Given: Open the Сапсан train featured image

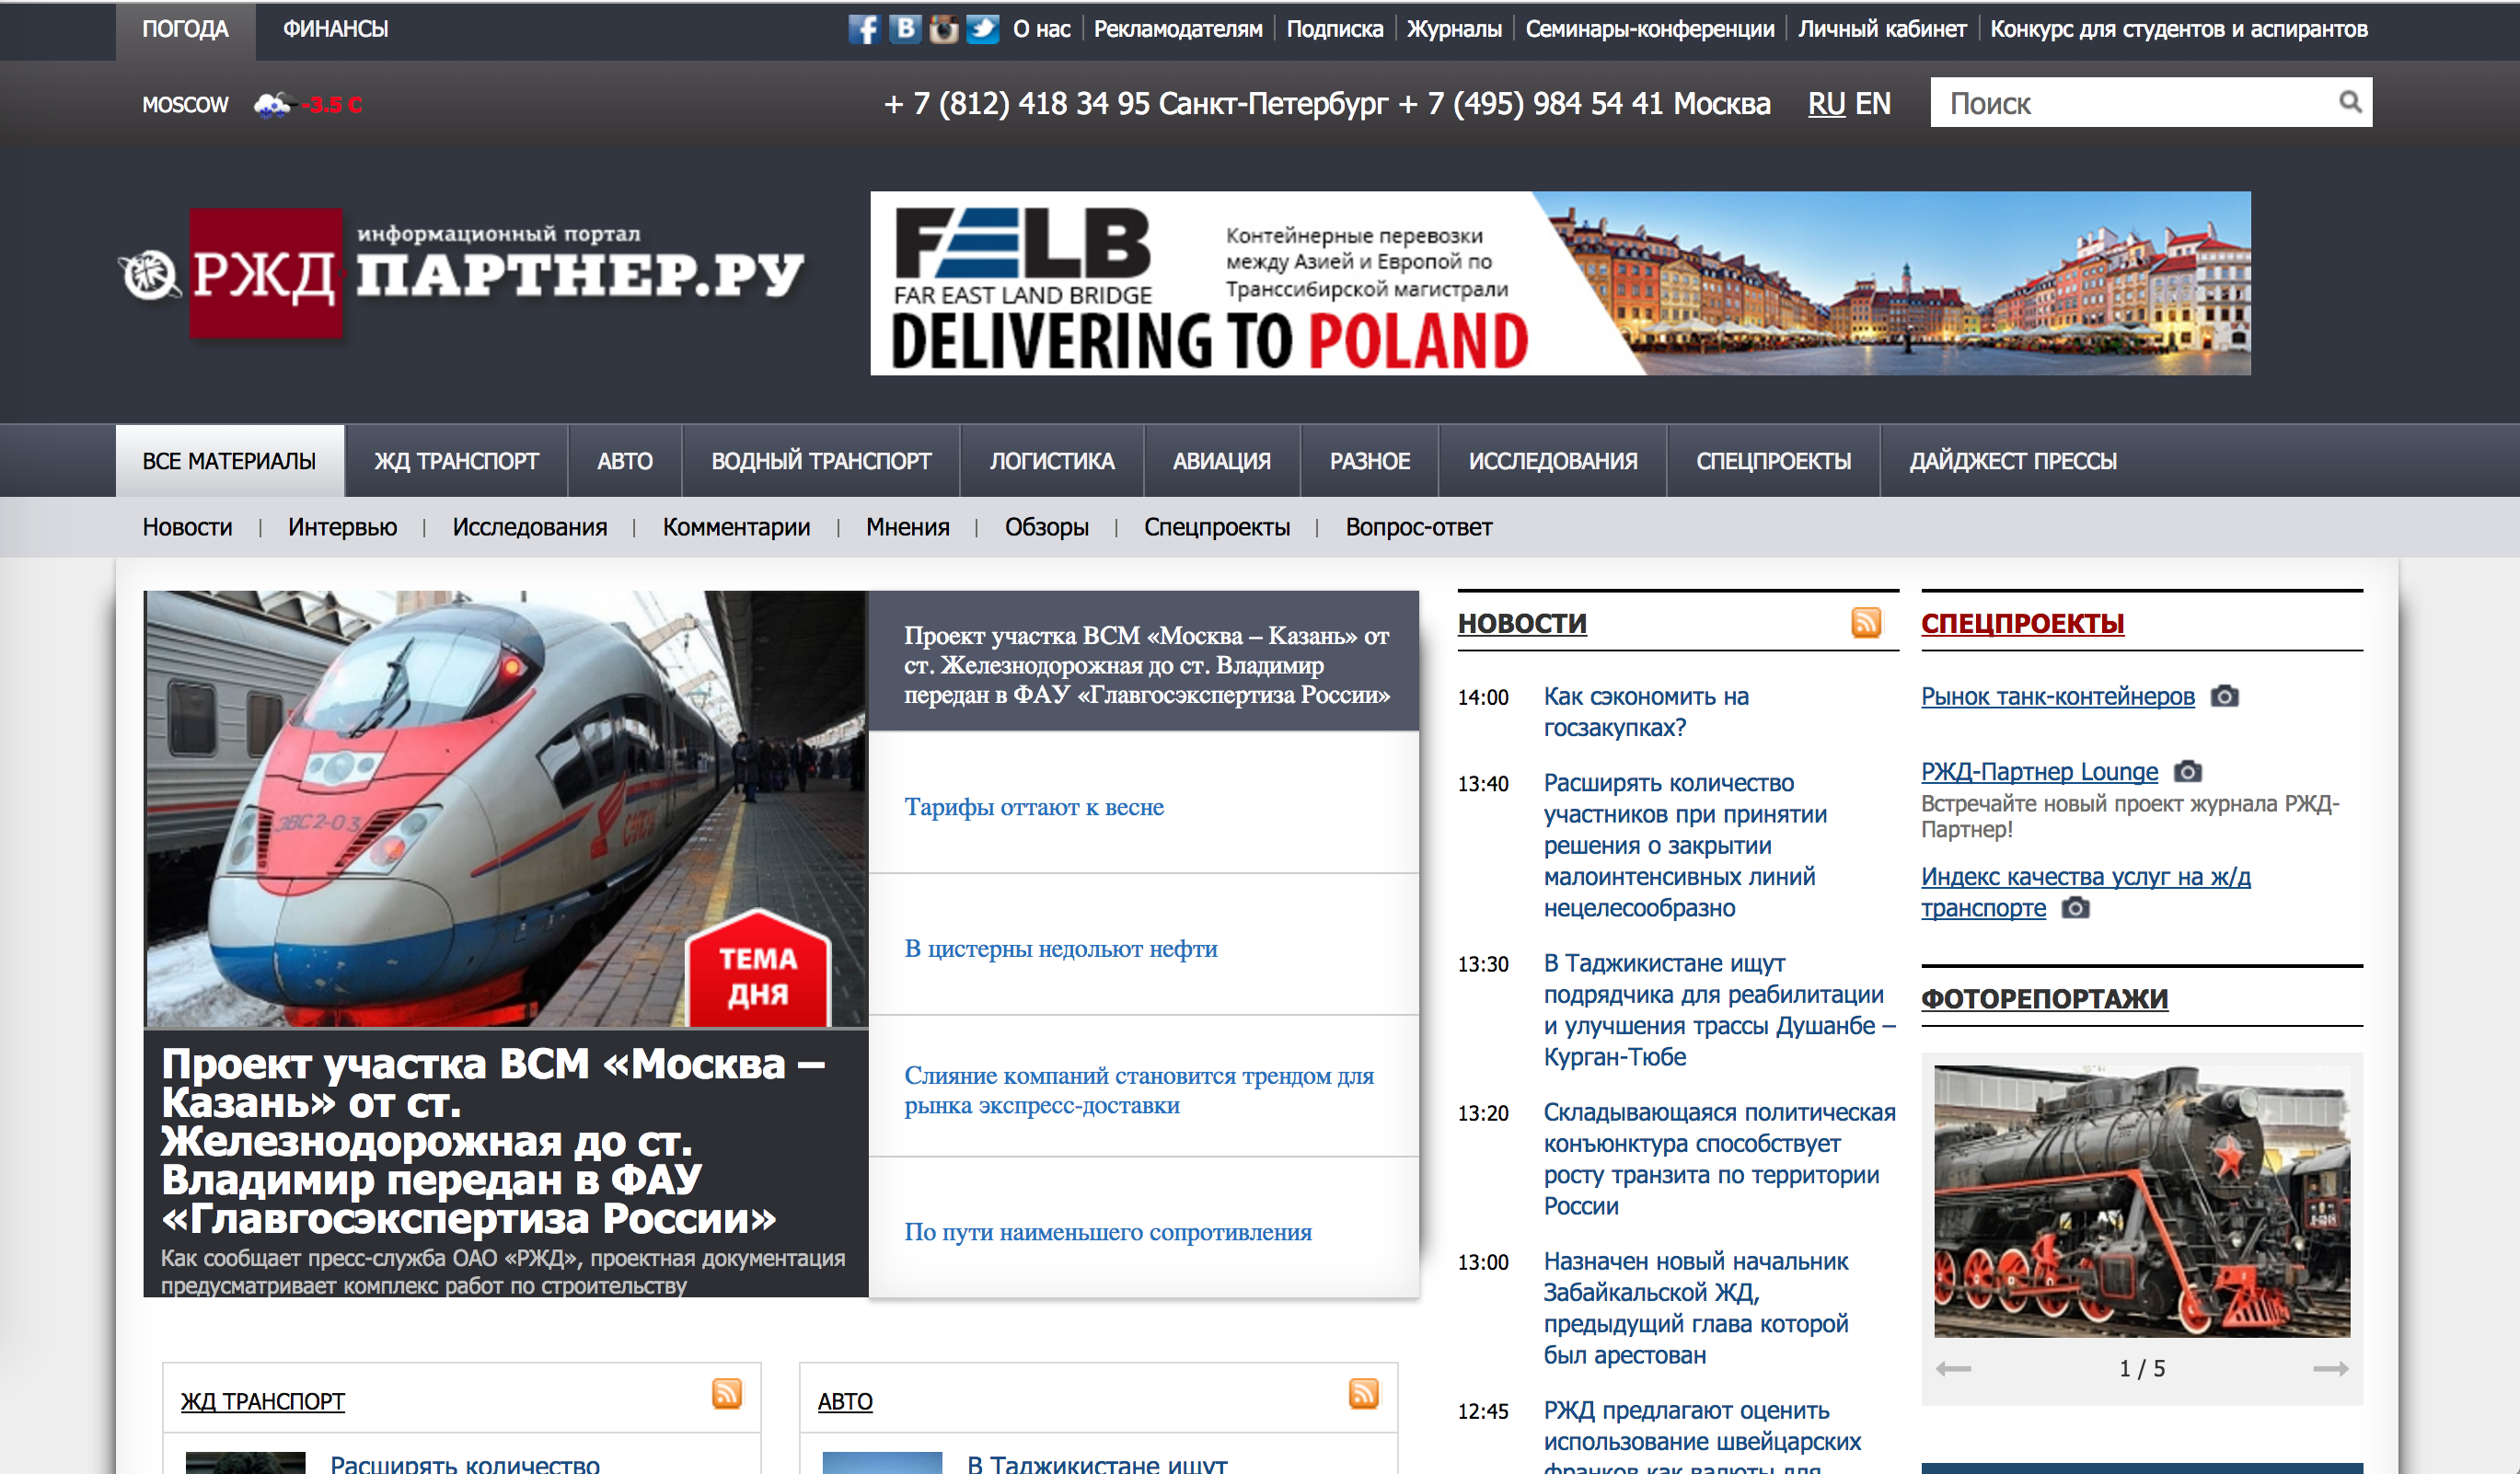Looking at the screenshot, I should point(506,808).
